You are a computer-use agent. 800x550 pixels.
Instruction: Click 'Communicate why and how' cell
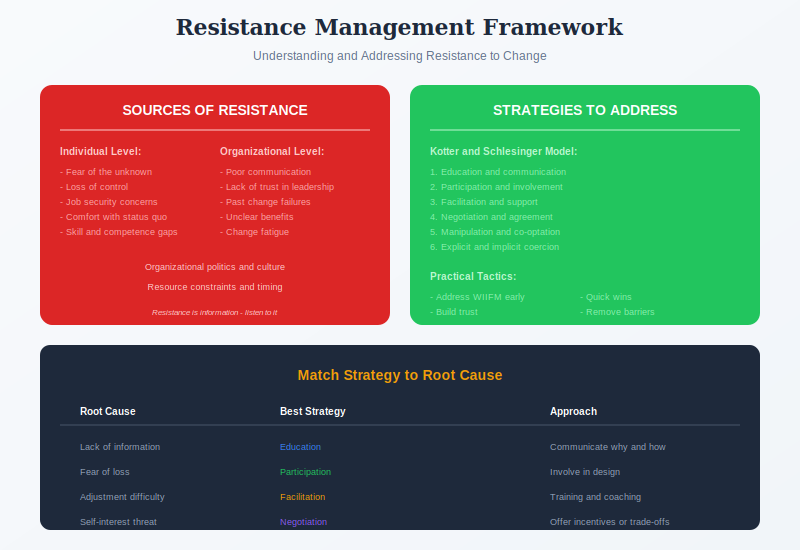[x=608, y=447]
